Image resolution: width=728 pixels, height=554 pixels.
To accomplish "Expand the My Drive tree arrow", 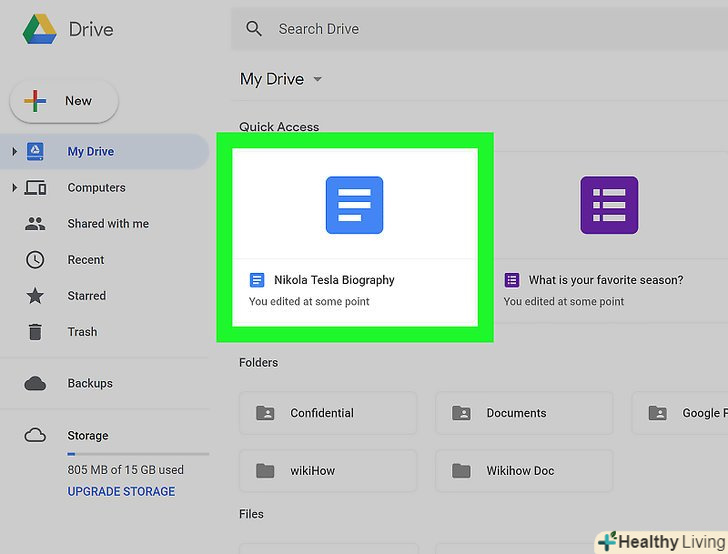I will tap(14, 152).
